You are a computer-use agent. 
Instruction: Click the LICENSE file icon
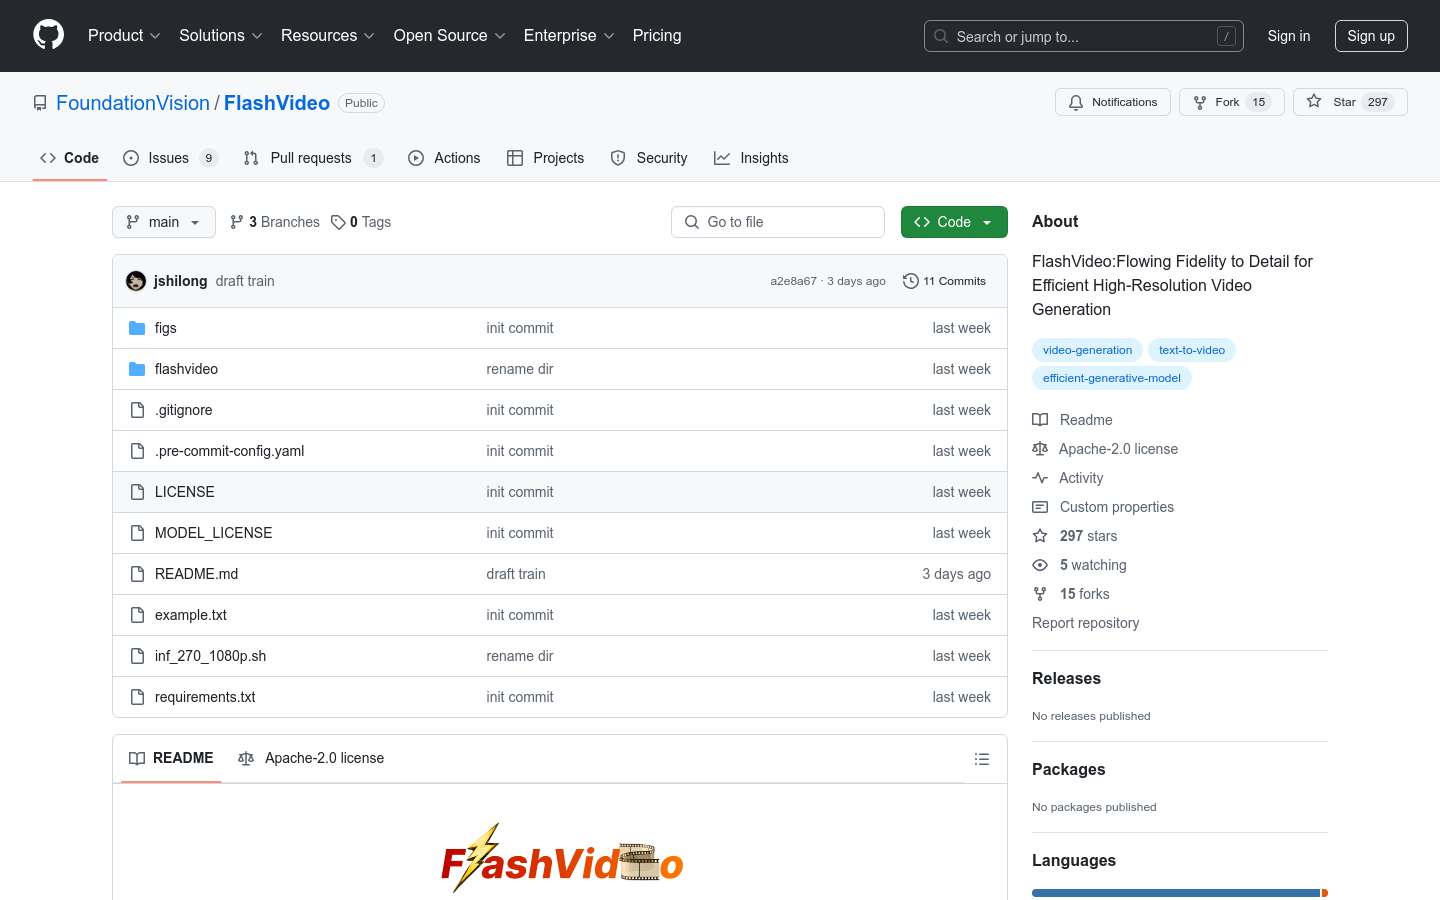click(x=137, y=492)
